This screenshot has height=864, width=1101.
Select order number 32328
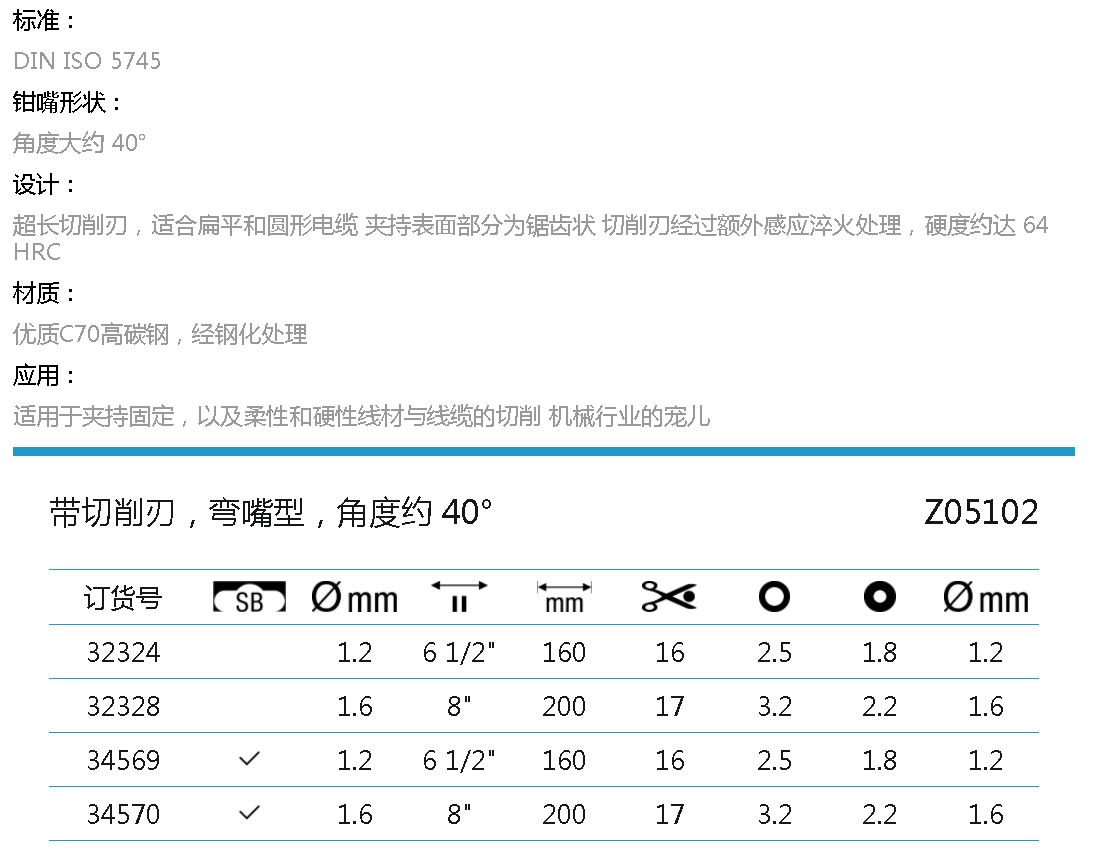pyautogui.click(x=123, y=707)
